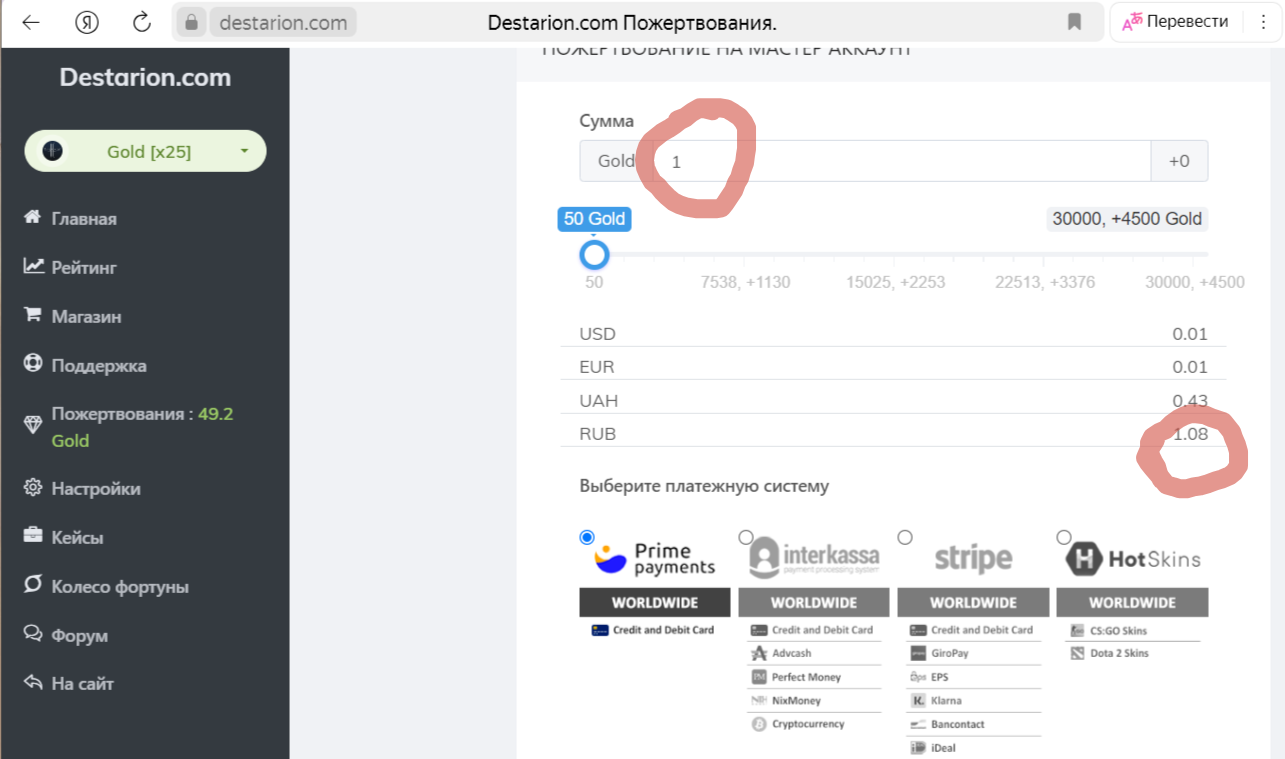Bookmark this page using bookmark icon

pyautogui.click(x=1075, y=22)
